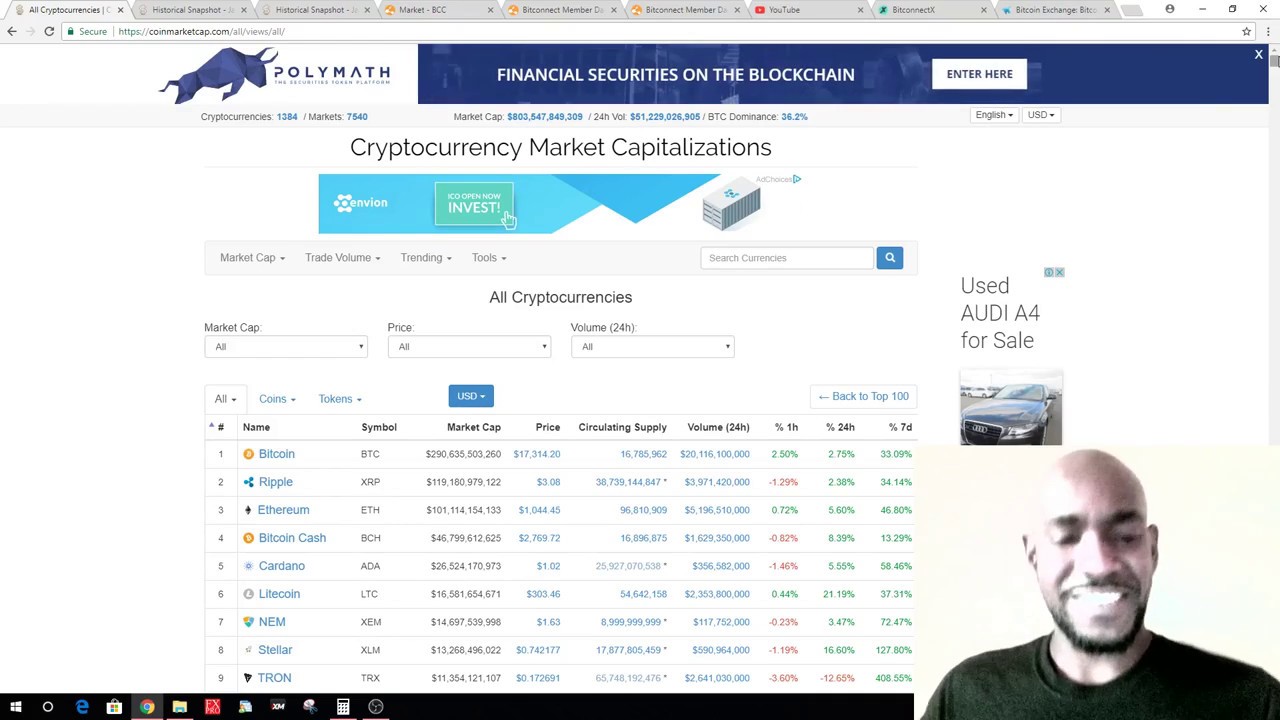Click the Back to Top 100 link
The height and width of the screenshot is (720, 1280).
pos(863,396)
